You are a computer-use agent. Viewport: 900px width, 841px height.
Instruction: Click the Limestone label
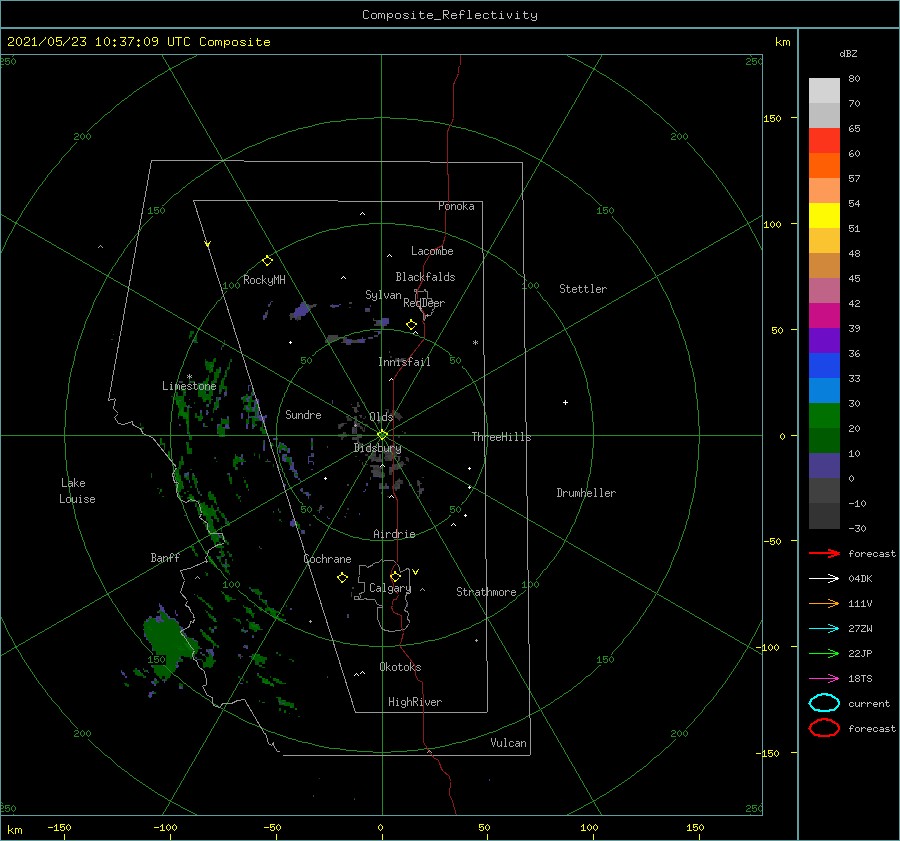point(189,386)
